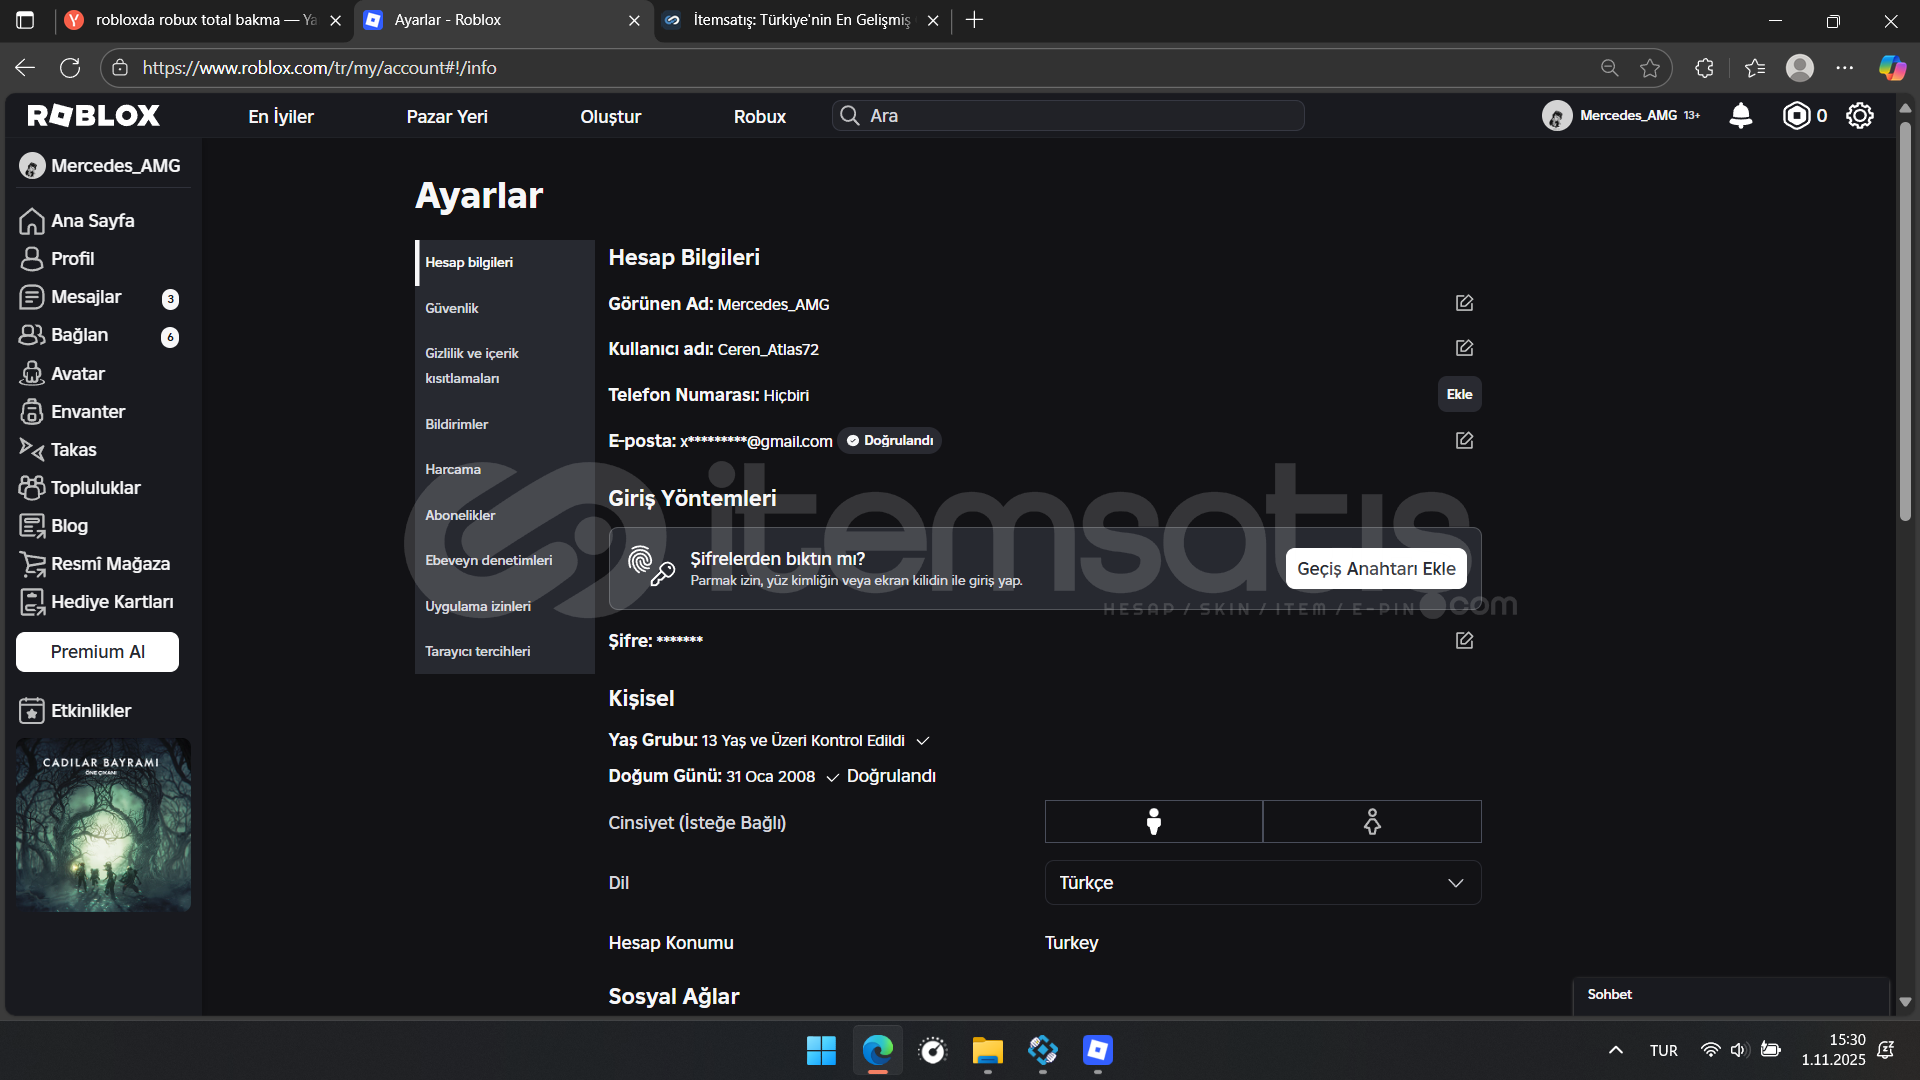Select the female gender option
This screenshot has height=1080, width=1920.
[1372, 822]
